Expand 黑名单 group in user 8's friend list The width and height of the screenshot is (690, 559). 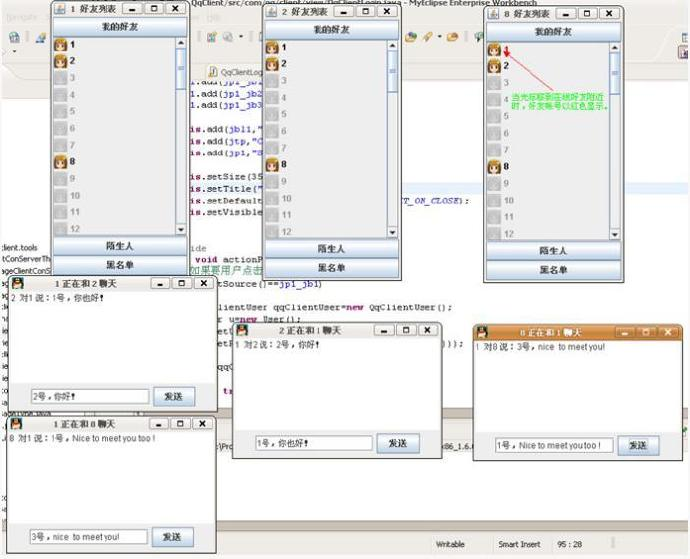point(553,270)
